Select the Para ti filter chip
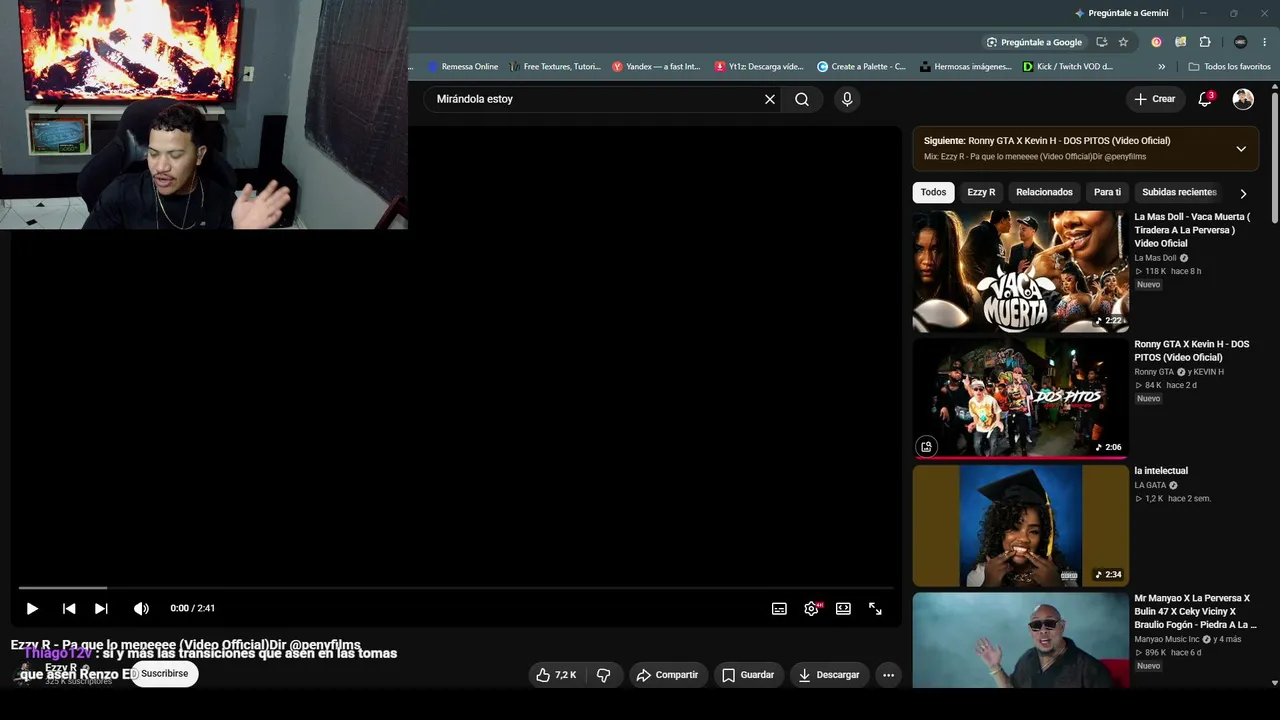 click(1107, 192)
